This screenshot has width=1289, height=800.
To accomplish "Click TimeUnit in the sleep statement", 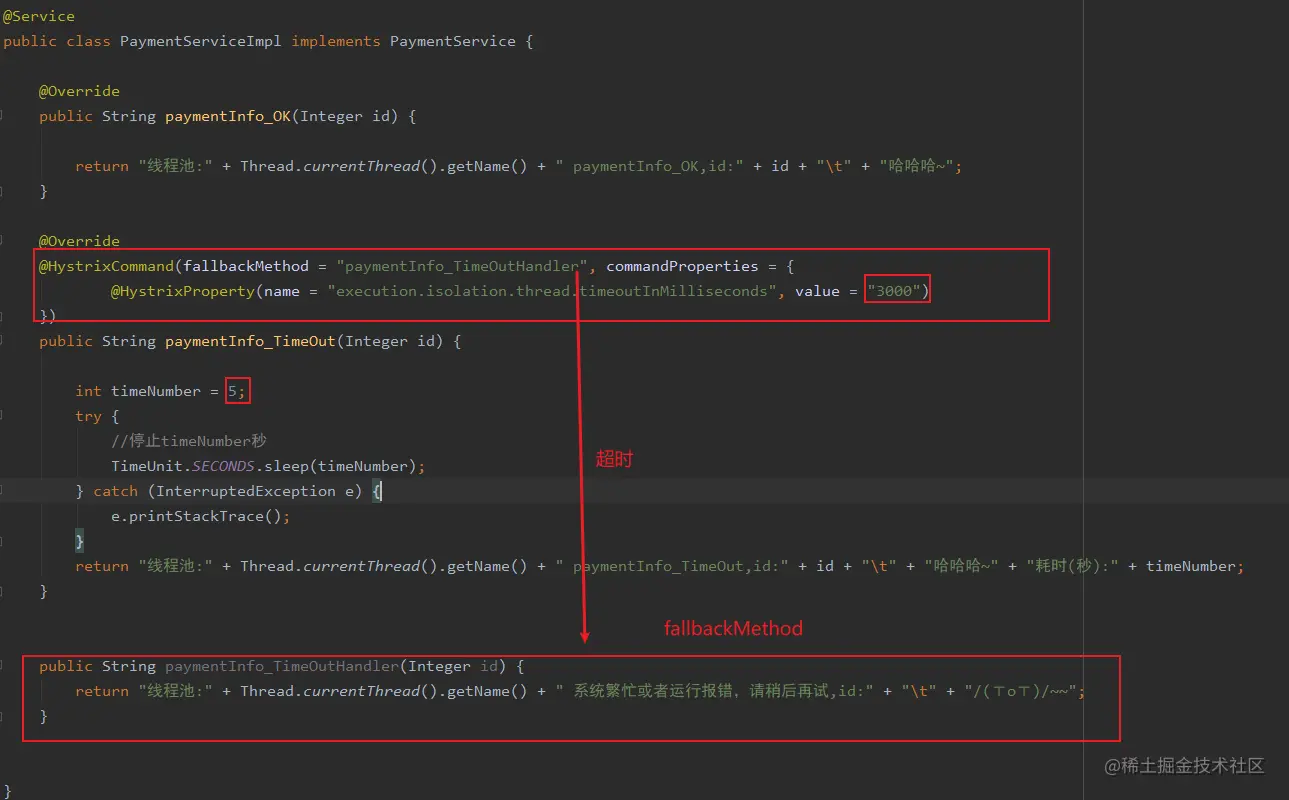I will pos(147,466).
